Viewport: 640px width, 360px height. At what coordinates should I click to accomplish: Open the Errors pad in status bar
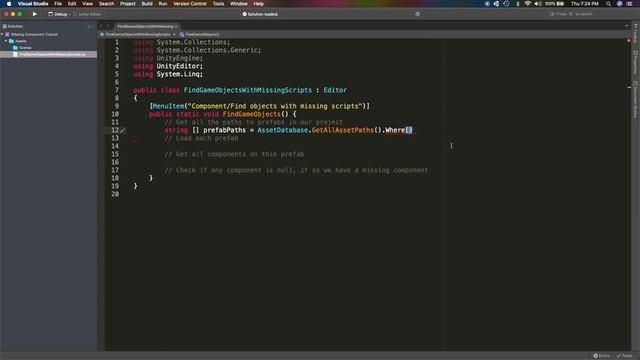602,356
